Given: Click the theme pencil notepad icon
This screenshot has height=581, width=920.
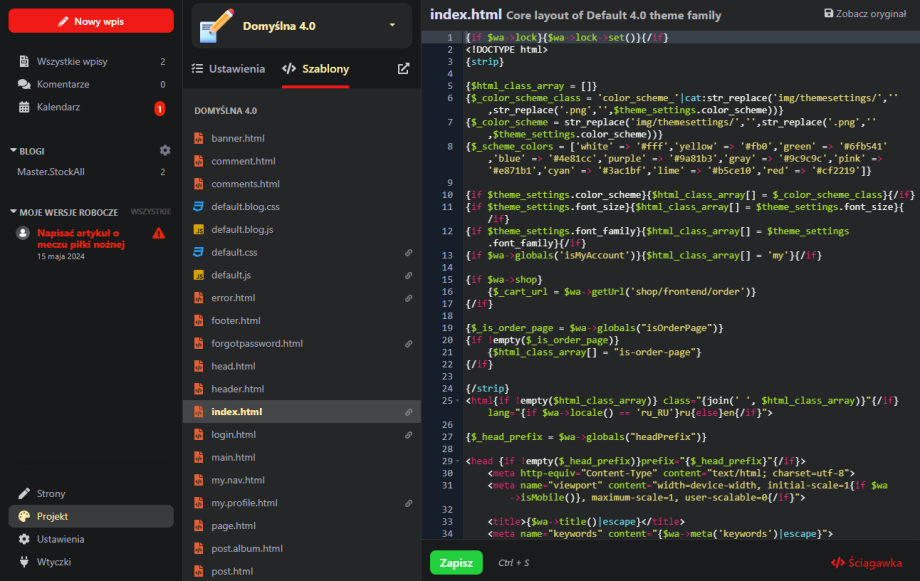Looking at the screenshot, I should click(217, 25).
